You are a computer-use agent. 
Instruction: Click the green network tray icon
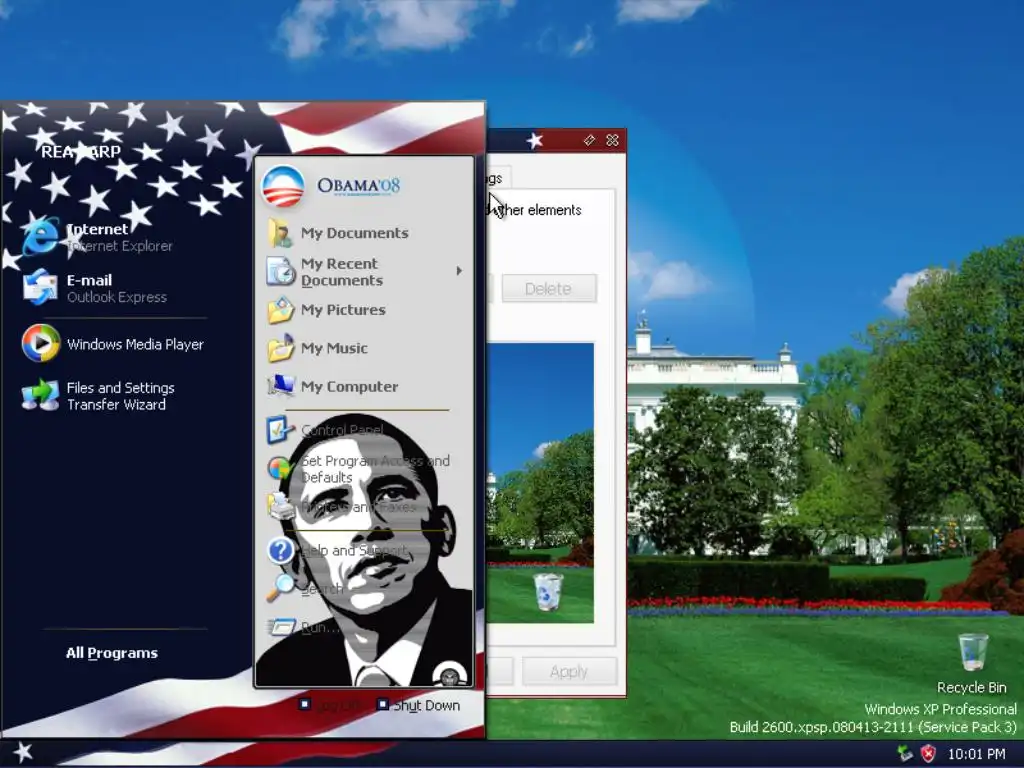click(904, 754)
